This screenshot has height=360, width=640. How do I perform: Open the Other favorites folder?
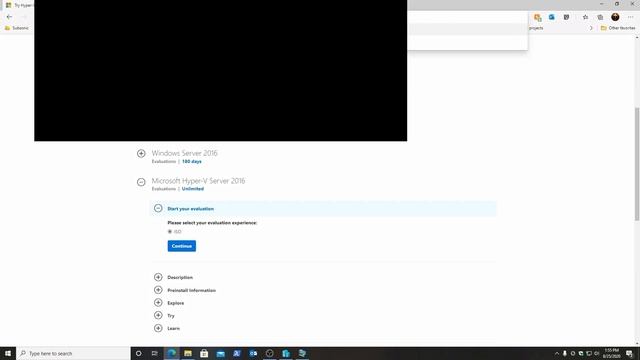click(x=618, y=28)
